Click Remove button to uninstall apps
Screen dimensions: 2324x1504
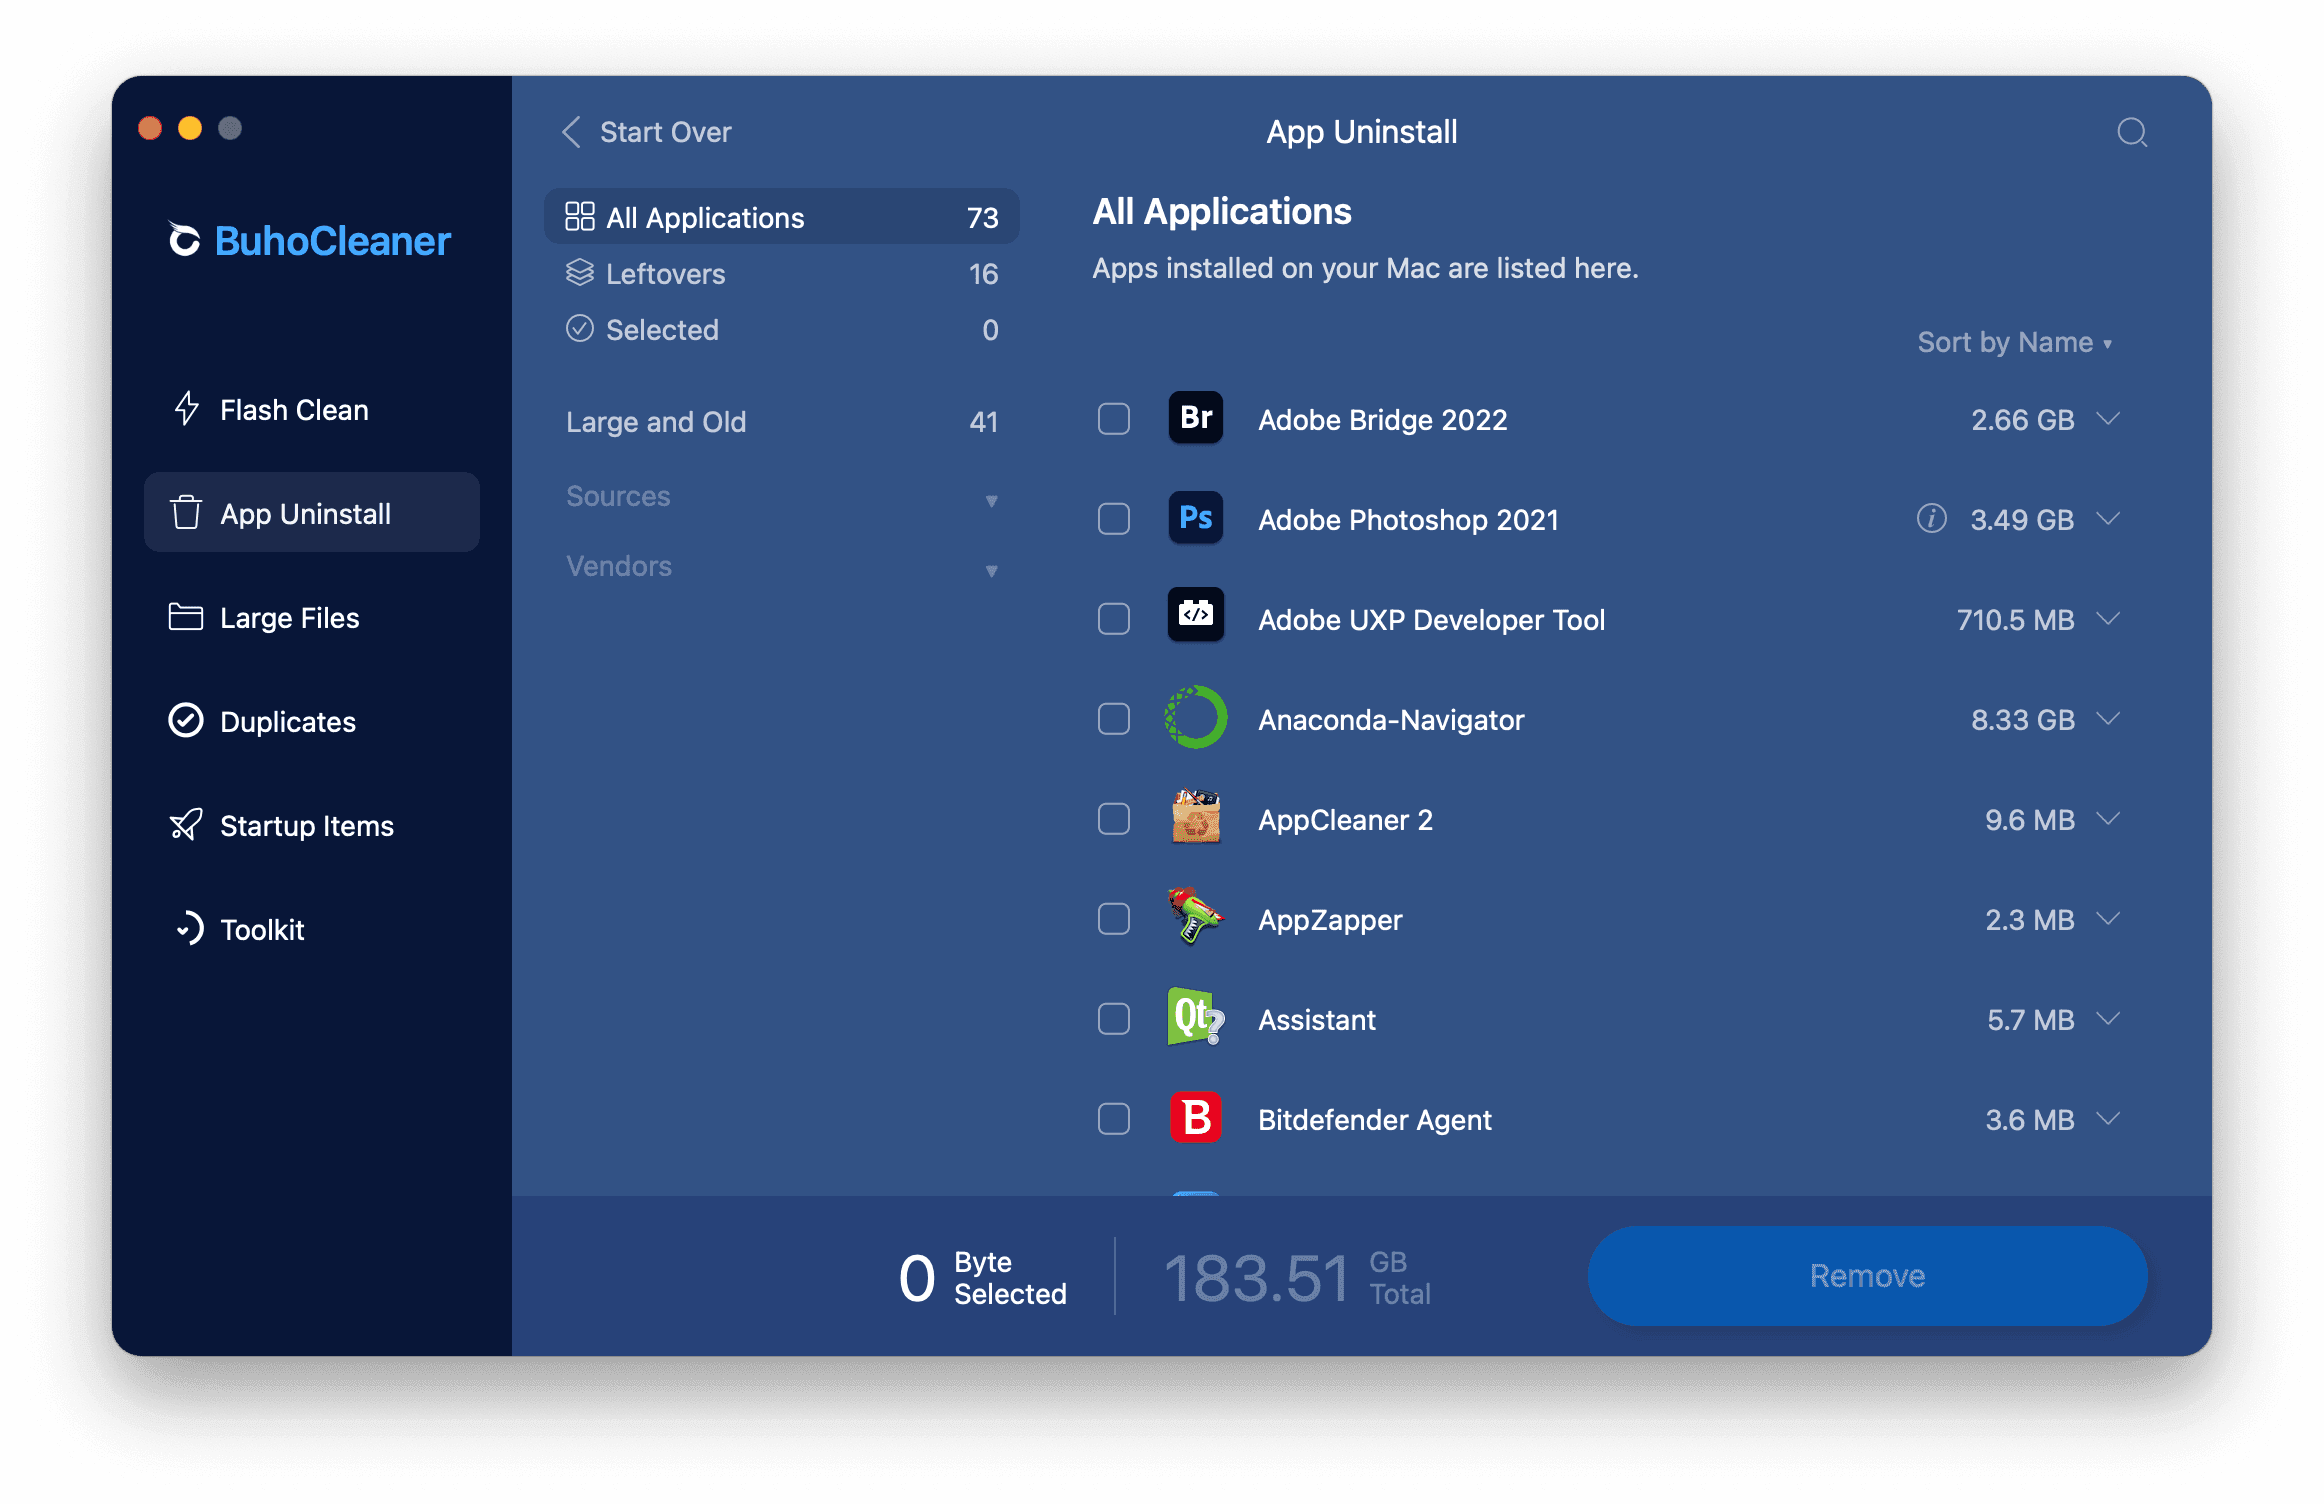[1863, 1275]
